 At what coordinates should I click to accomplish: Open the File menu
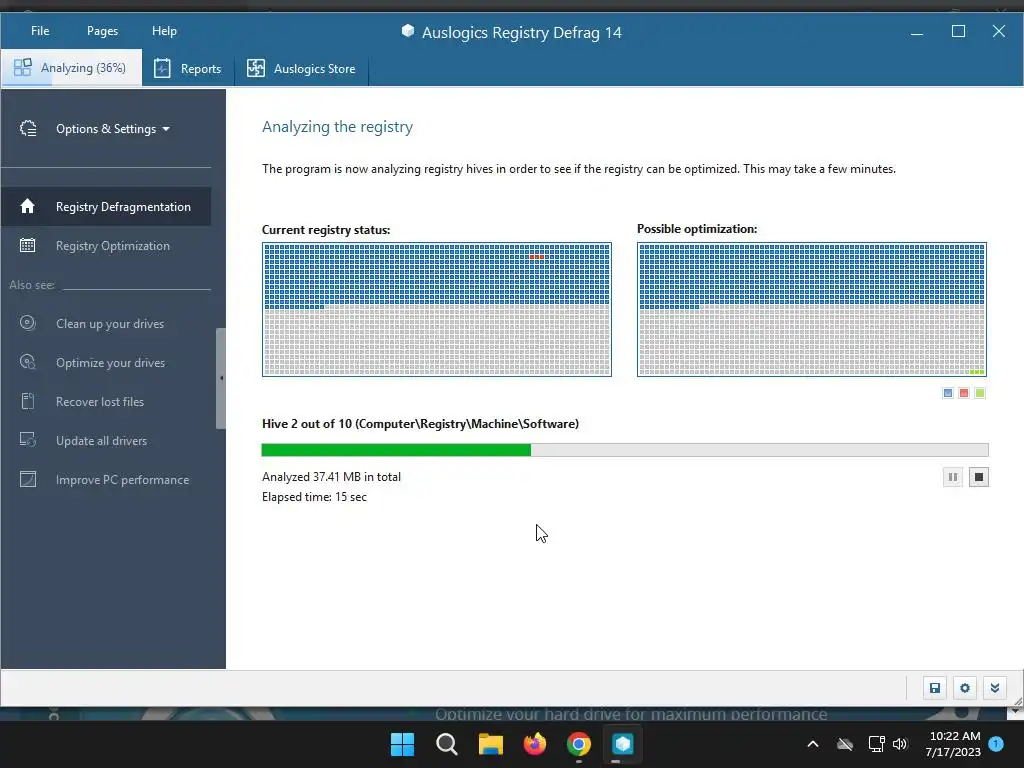(40, 31)
